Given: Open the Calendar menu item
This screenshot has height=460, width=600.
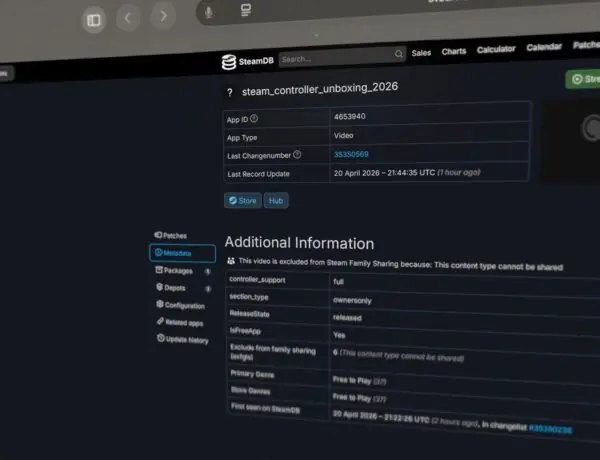Looking at the screenshot, I should [544, 47].
